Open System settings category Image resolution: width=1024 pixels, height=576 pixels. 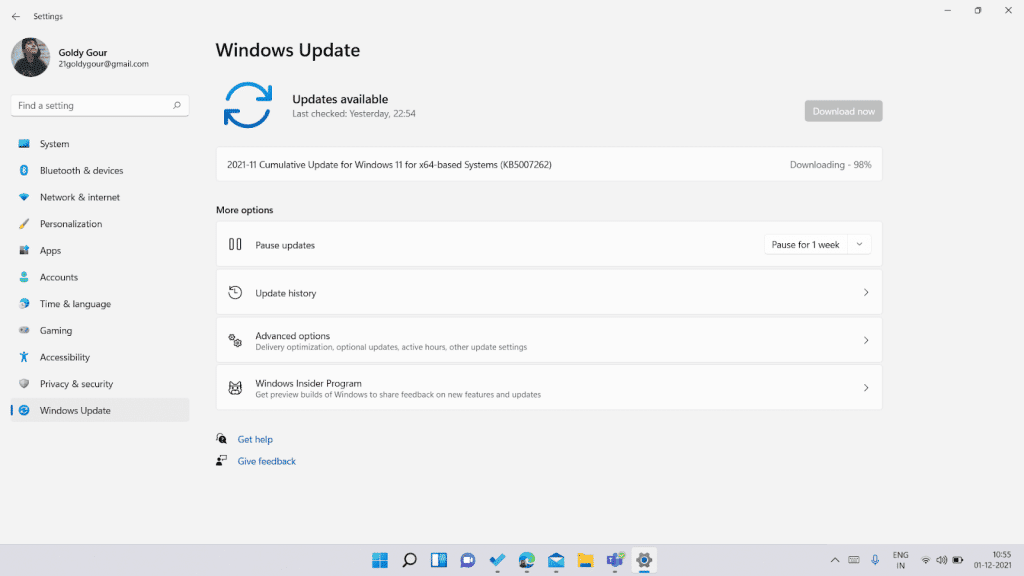click(100, 144)
